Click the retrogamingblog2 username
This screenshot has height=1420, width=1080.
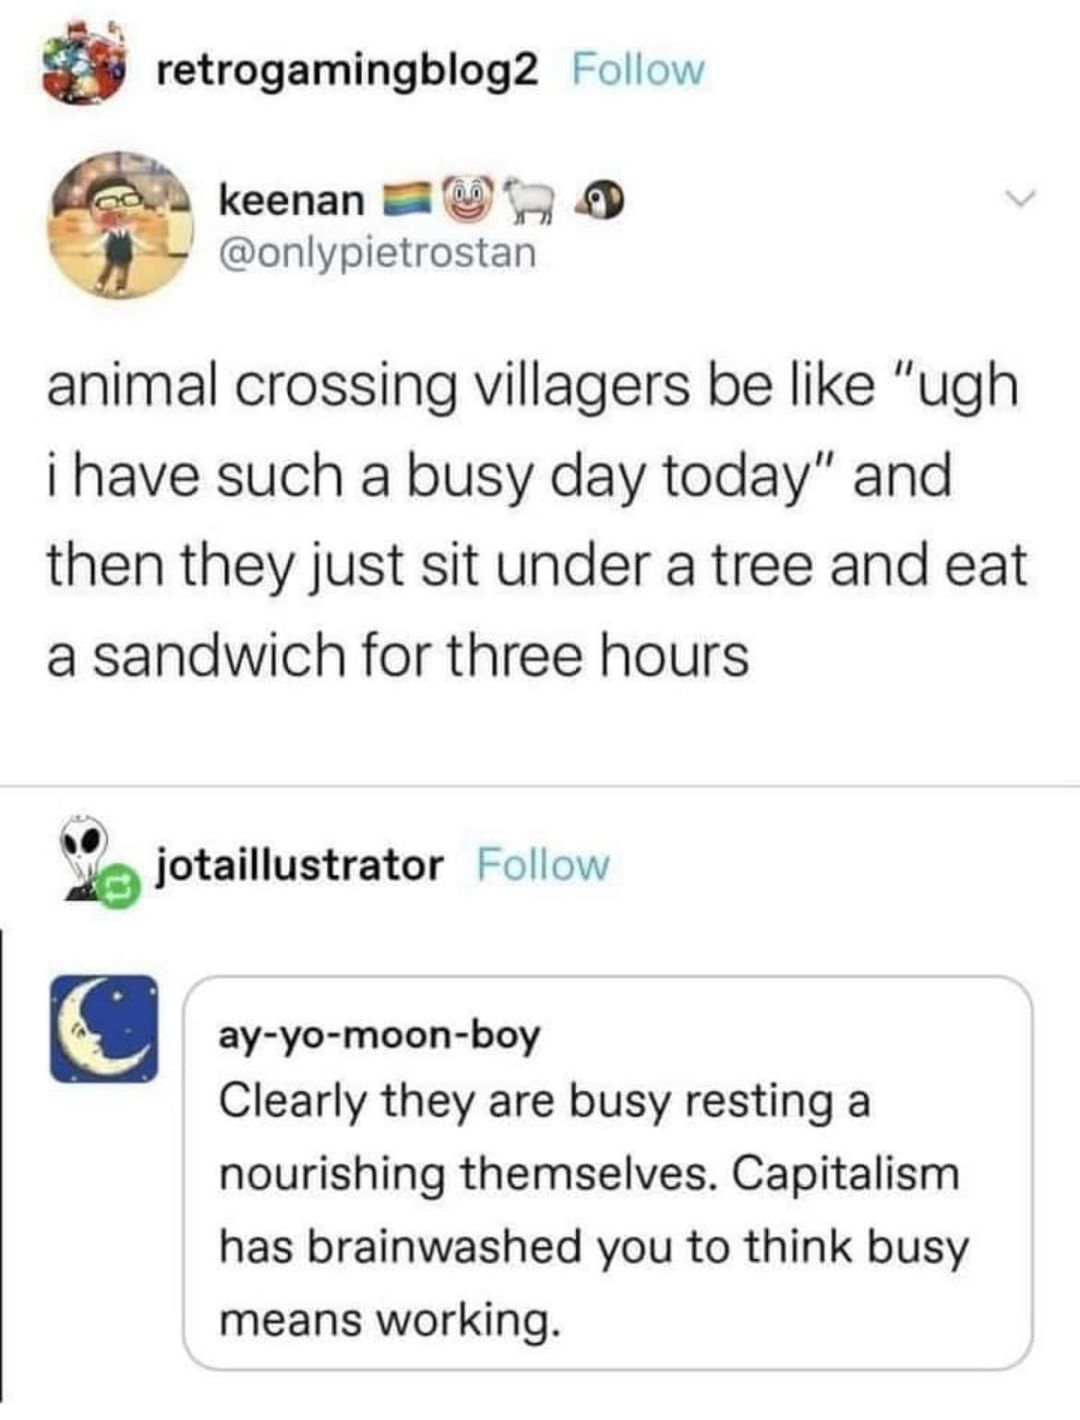348,70
